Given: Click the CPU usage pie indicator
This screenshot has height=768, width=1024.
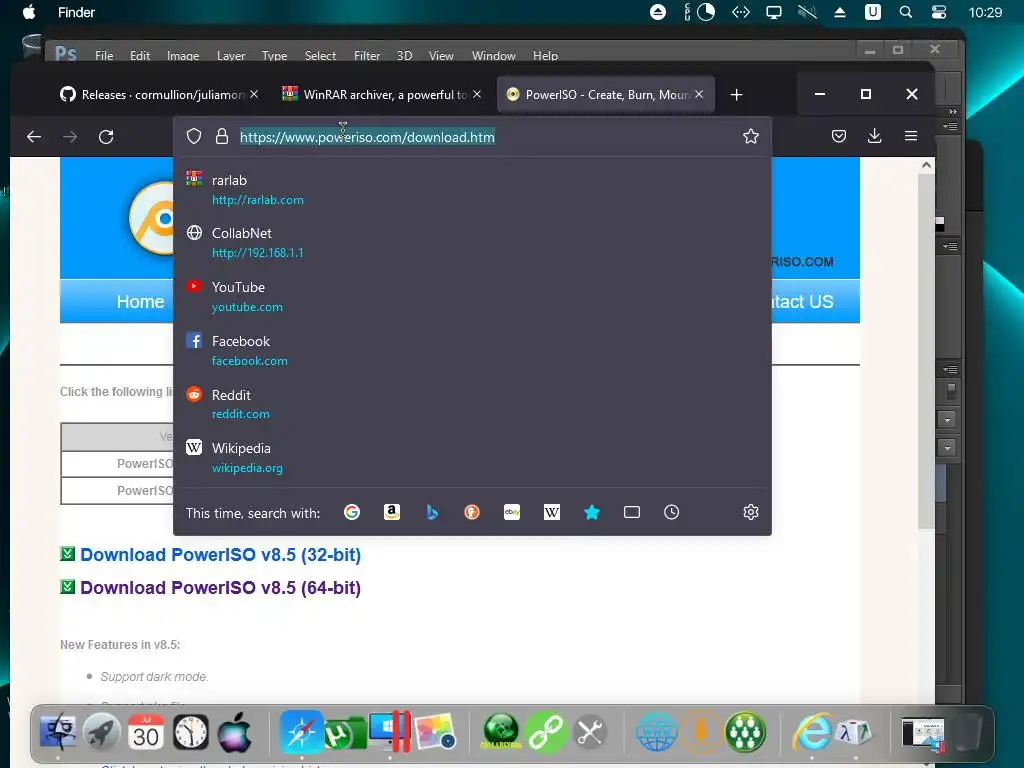Looking at the screenshot, I should pos(706,12).
